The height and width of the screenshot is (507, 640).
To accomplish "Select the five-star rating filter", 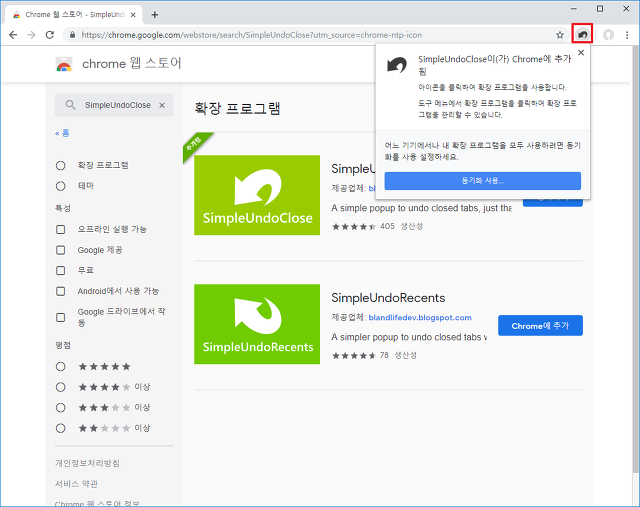I will tap(60, 367).
